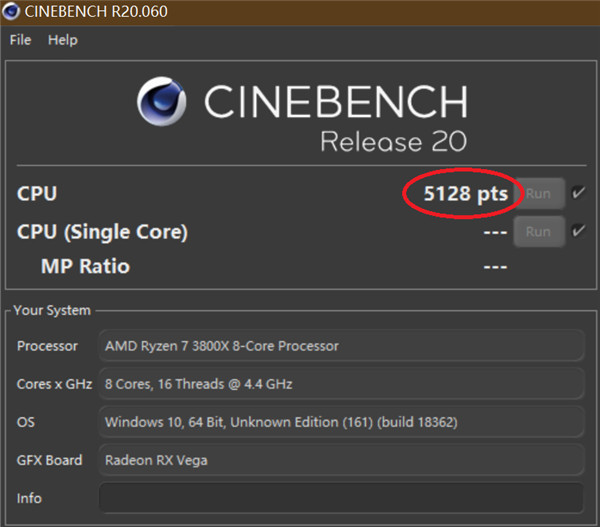Click the Info text field
This screenshot has width=600, height=527.
pos(340,497)
